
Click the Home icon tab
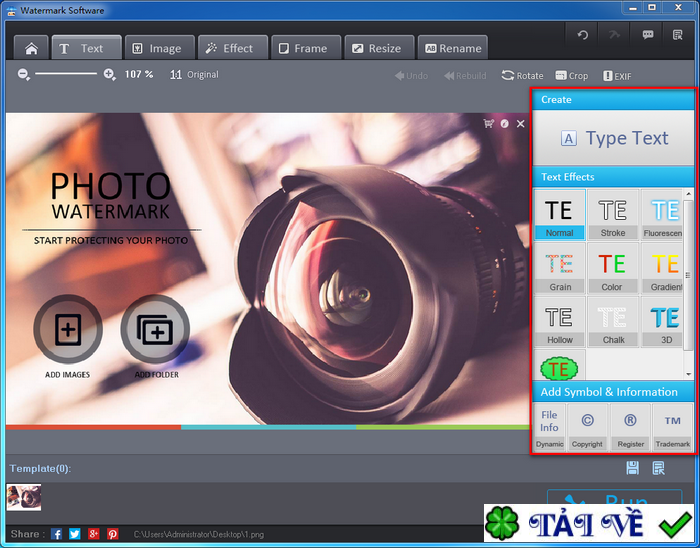(x=31, y=48)
